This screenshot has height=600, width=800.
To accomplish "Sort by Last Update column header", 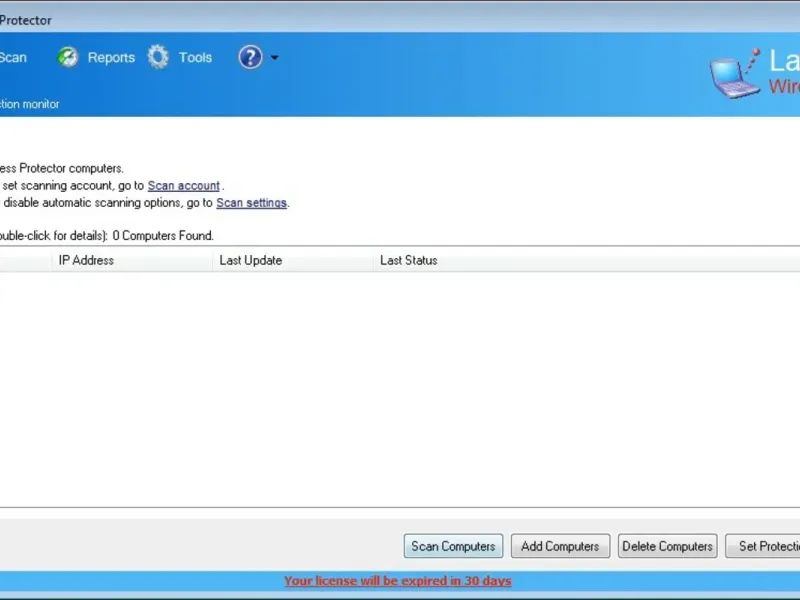I will pyautogui.click(x=293, y=260).
